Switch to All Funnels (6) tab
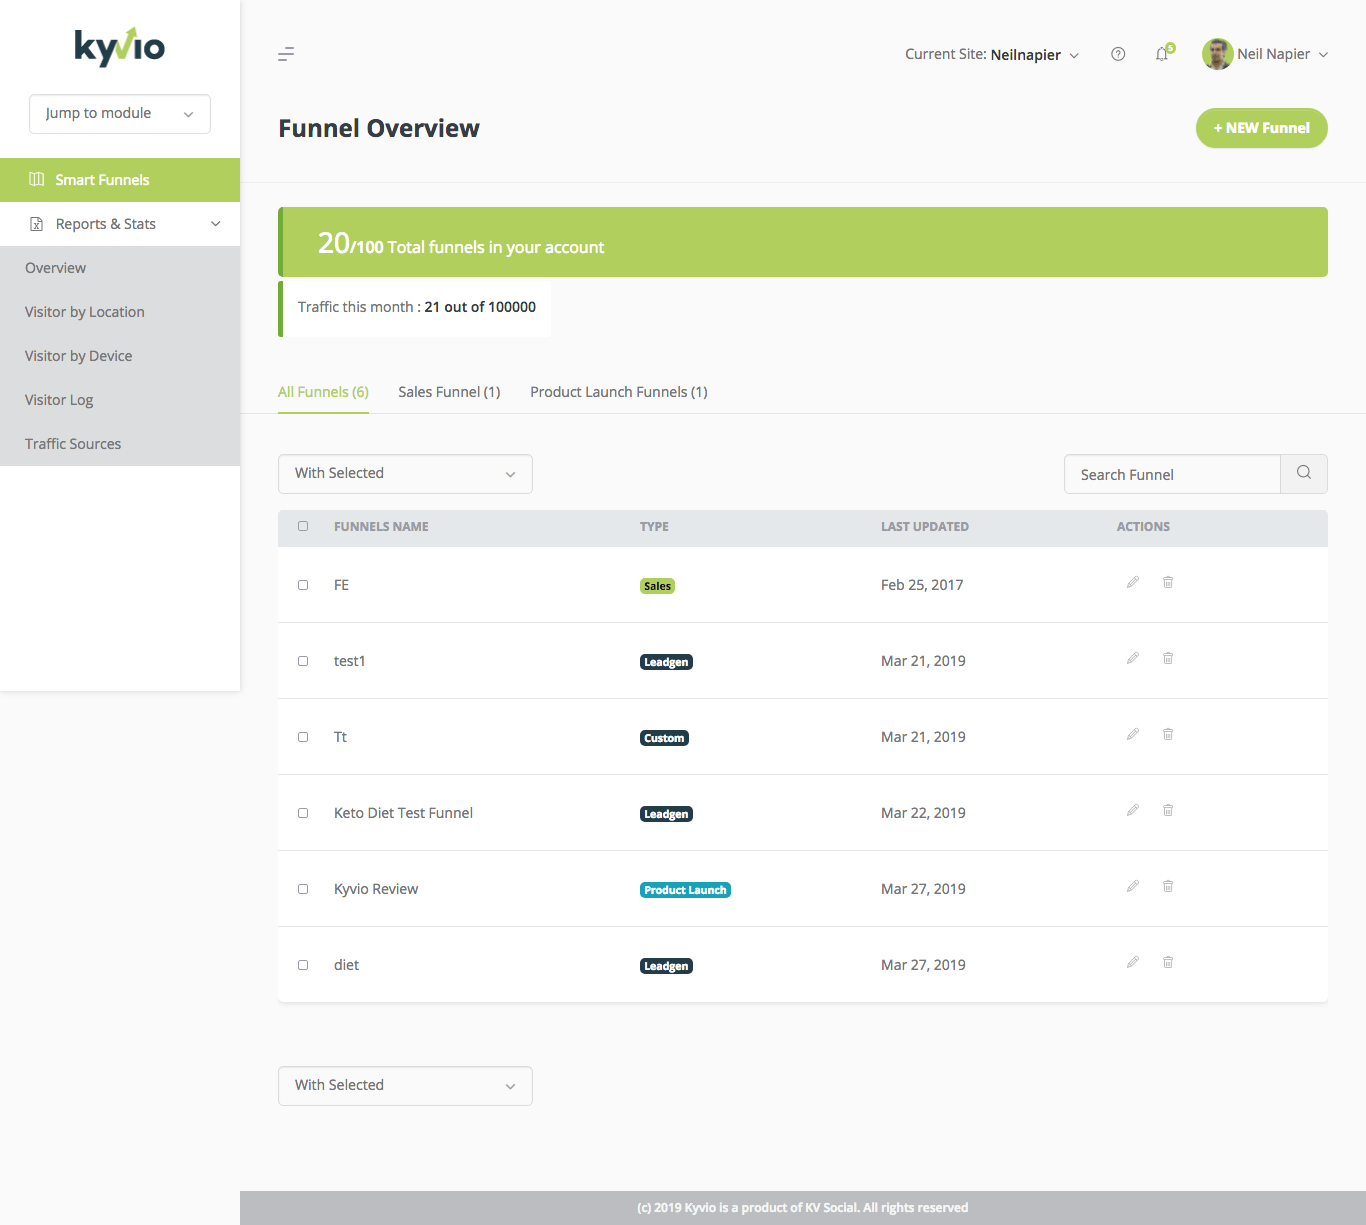The image size is (1366, 1225). point(323,392)
